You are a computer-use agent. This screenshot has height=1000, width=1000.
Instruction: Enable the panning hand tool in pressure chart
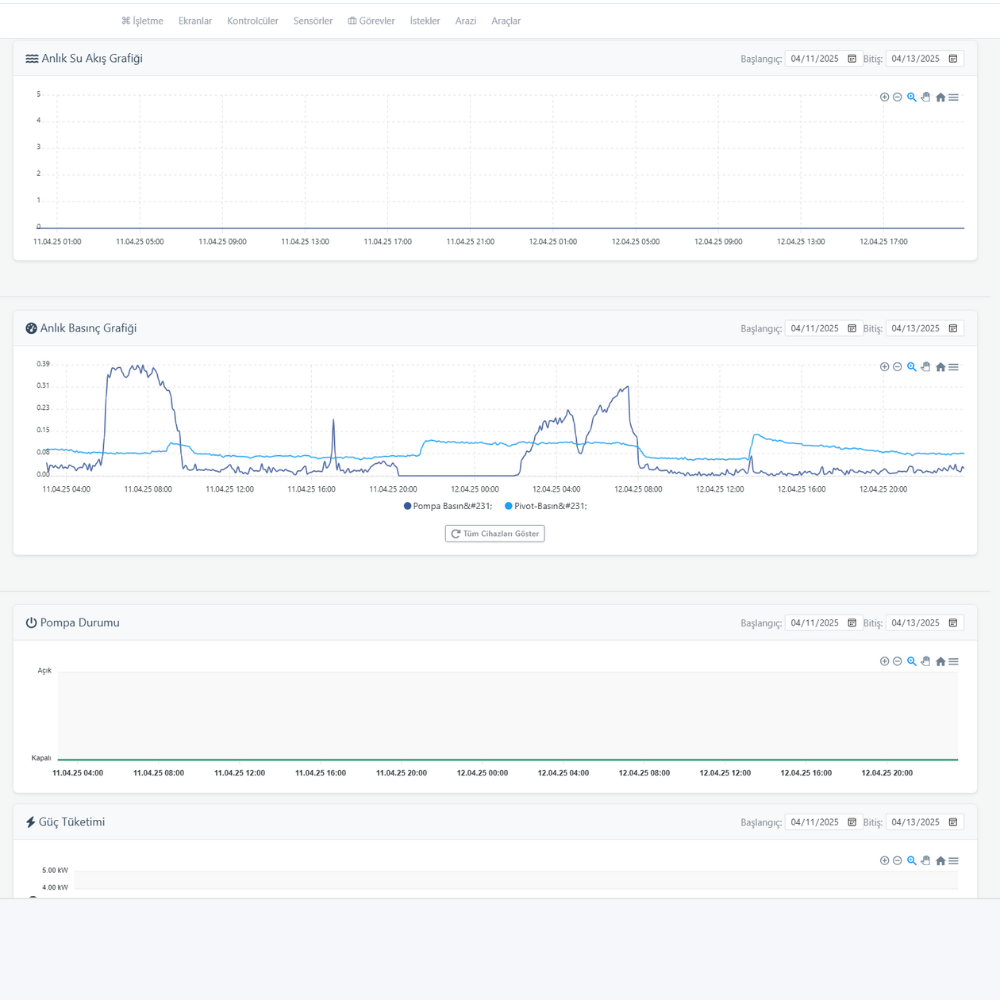pos(925,367)
